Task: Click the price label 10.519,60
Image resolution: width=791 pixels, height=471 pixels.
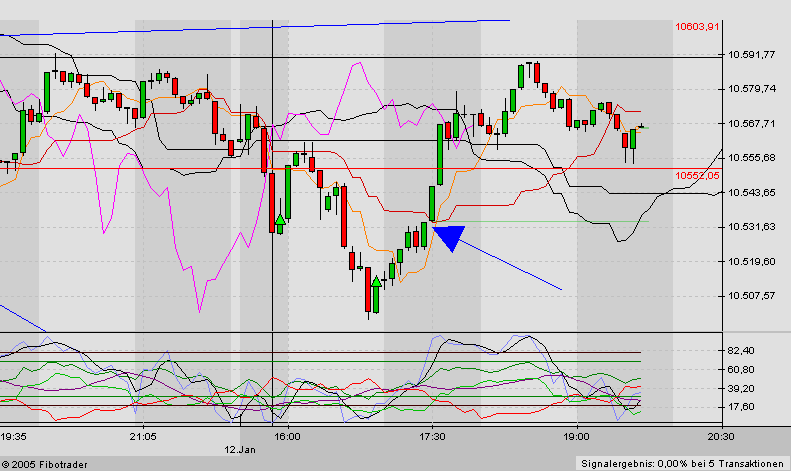Action: click(752, 262)
